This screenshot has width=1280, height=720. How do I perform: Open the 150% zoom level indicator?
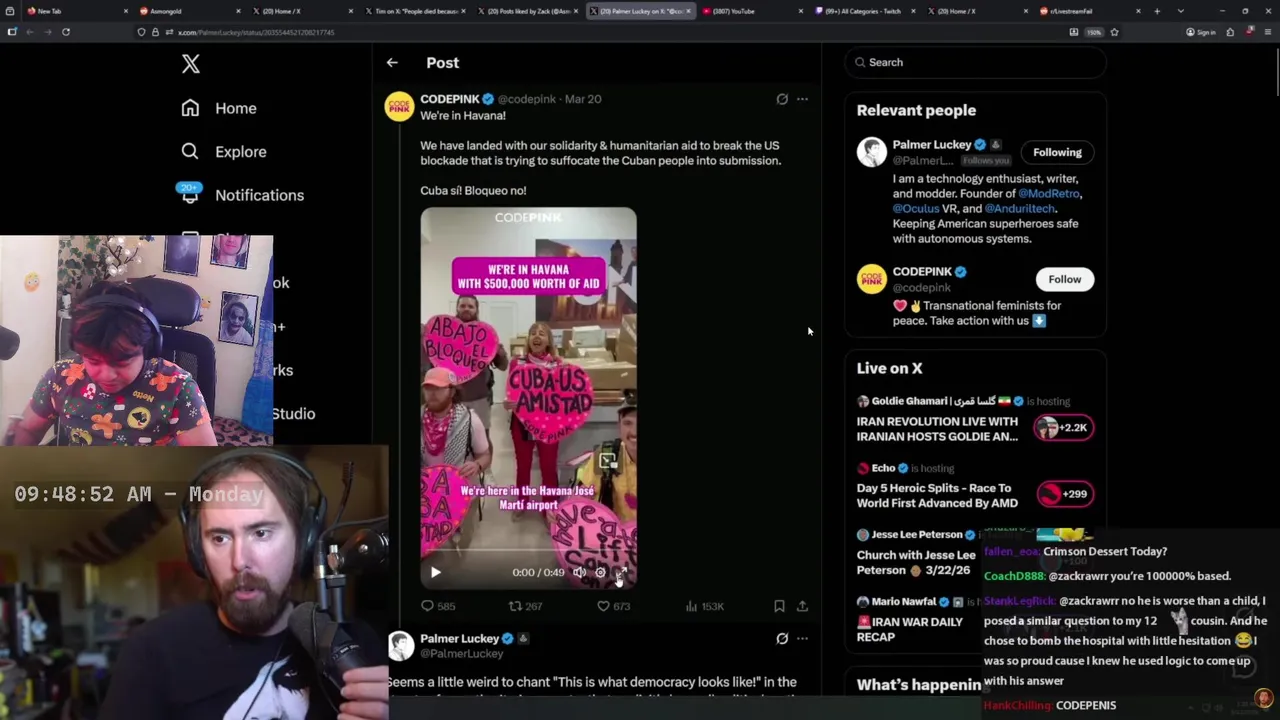point(1094,32)
